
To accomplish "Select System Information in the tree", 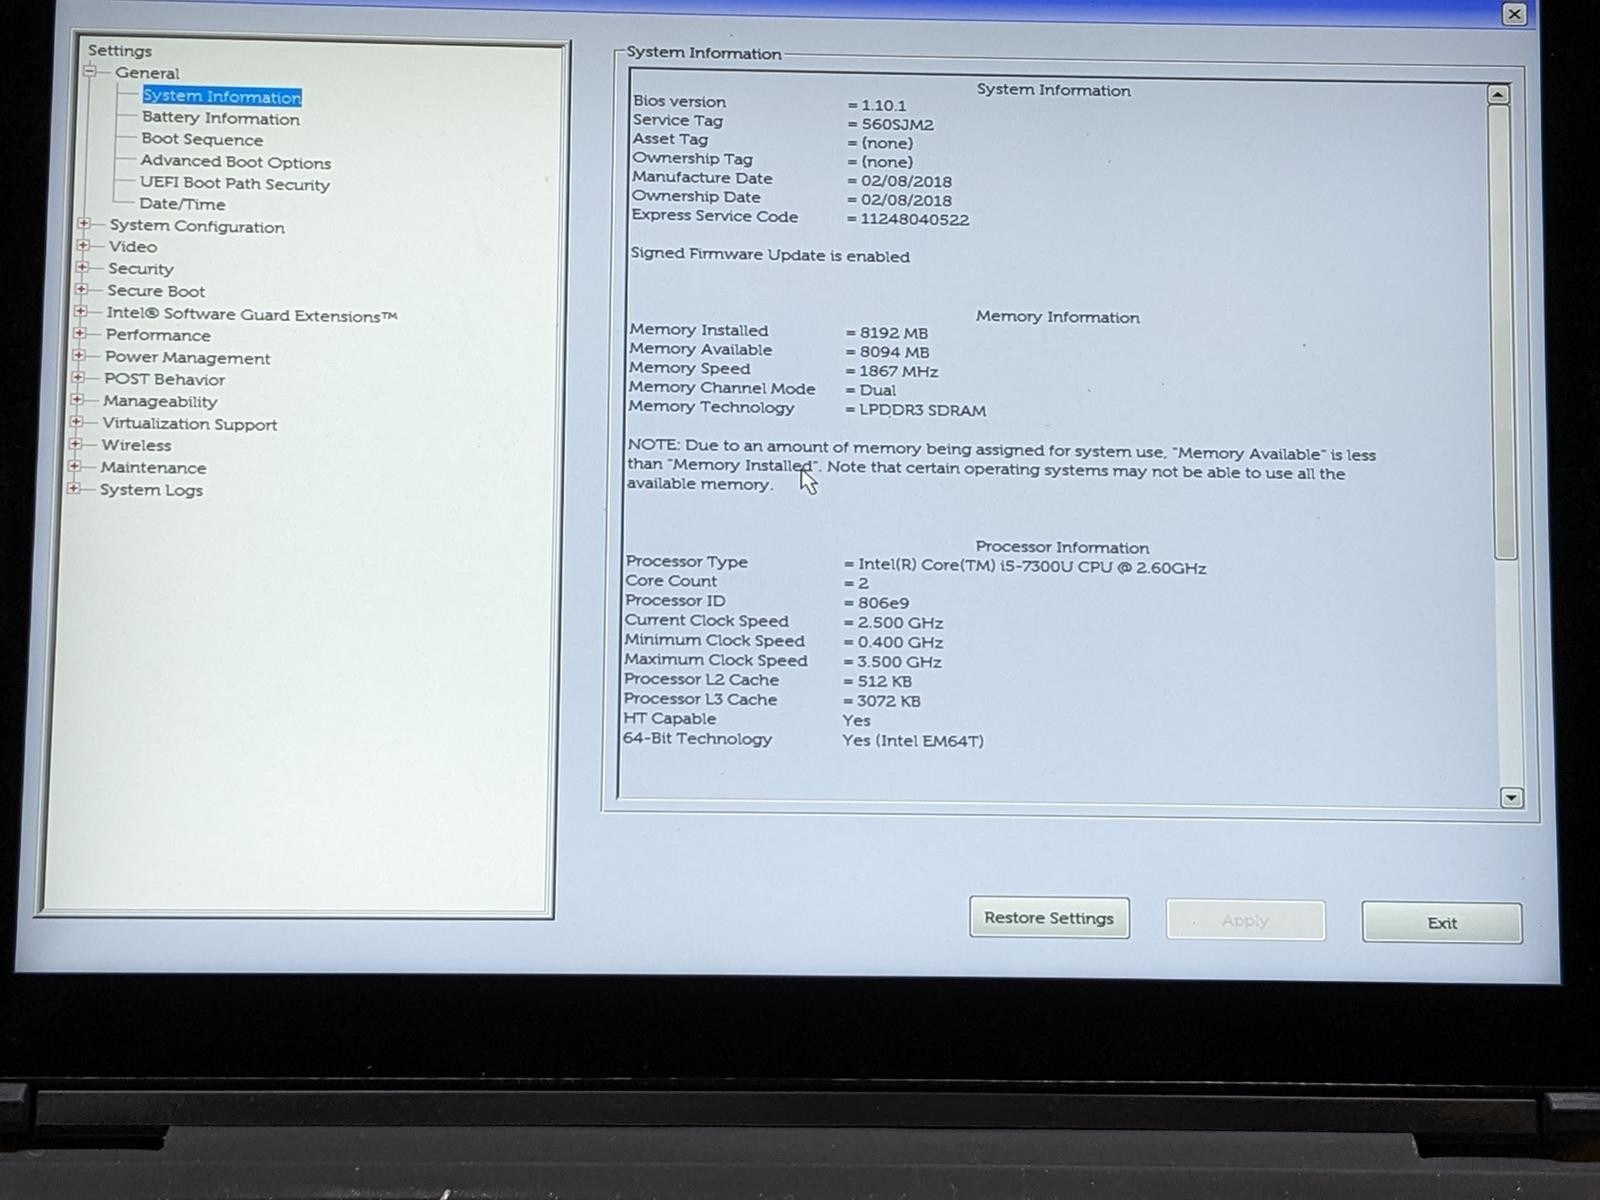I will [221, 96].
